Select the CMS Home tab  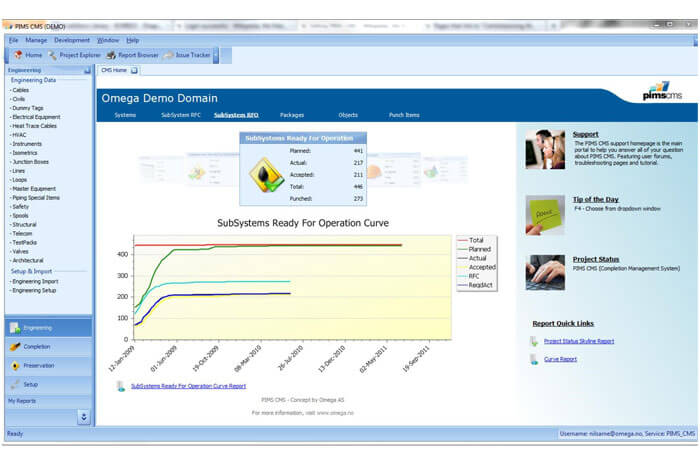pyautogui.click(x=119, y=70)
